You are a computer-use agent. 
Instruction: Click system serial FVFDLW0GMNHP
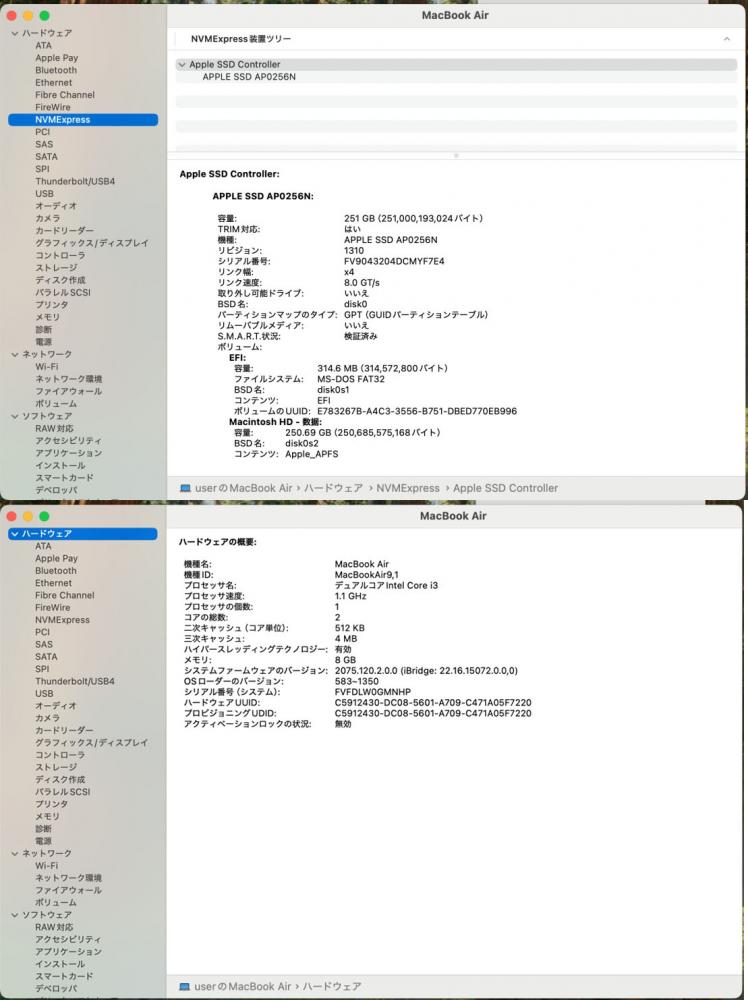pos(373,692)
